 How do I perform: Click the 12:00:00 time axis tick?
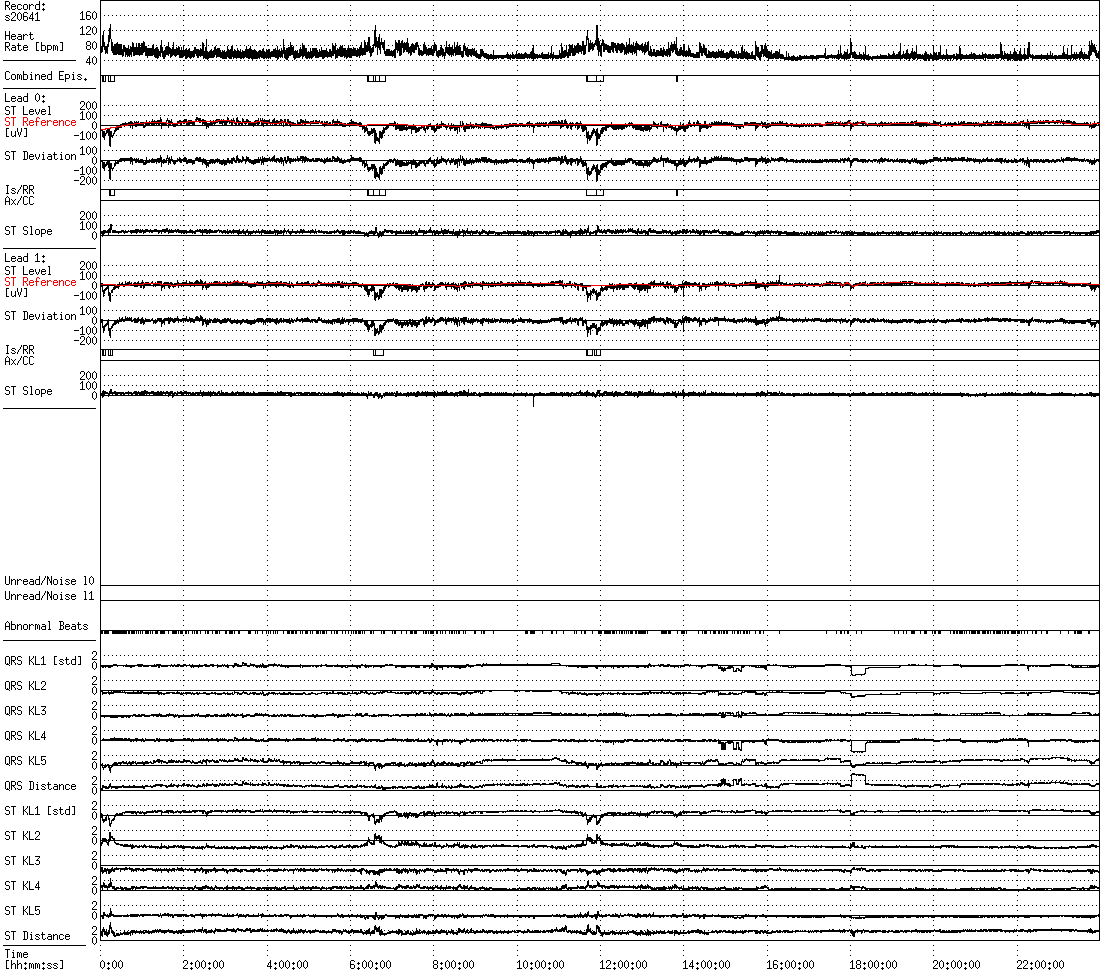(x=622, y=964)
